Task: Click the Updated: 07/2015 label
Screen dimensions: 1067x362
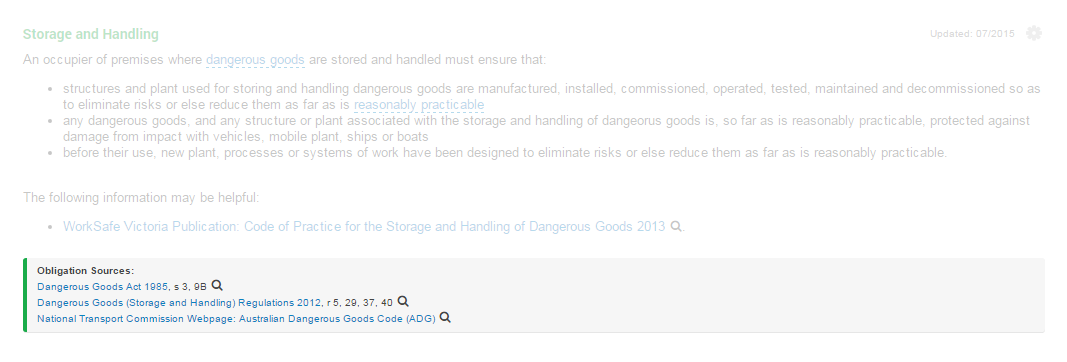Action: click(972, 34)
